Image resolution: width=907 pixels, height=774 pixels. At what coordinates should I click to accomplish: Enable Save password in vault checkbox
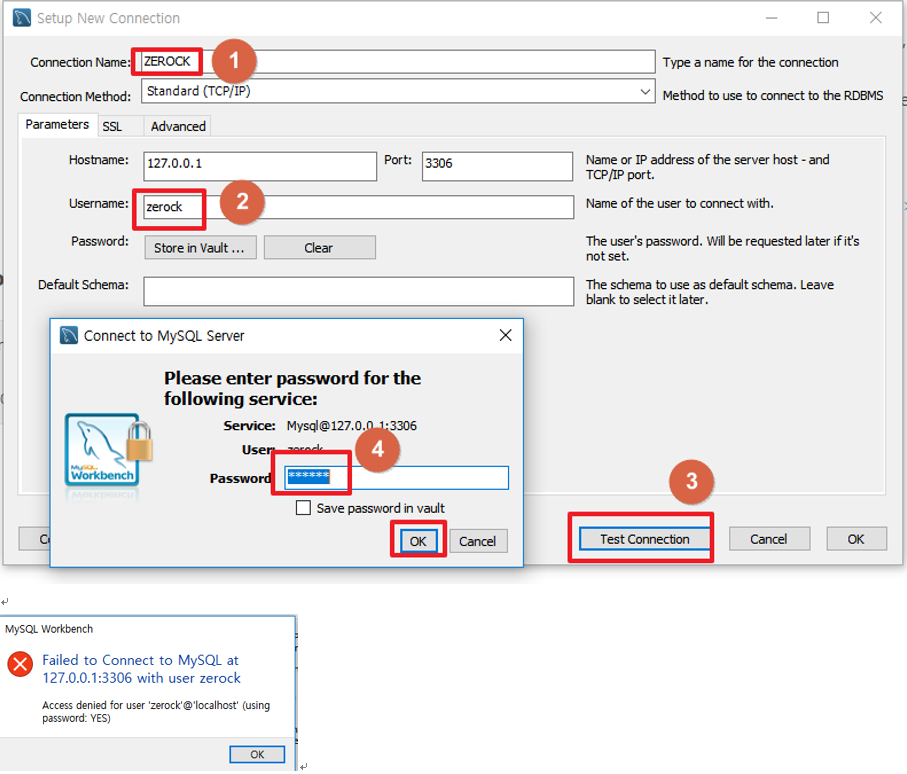pos(303,508)
